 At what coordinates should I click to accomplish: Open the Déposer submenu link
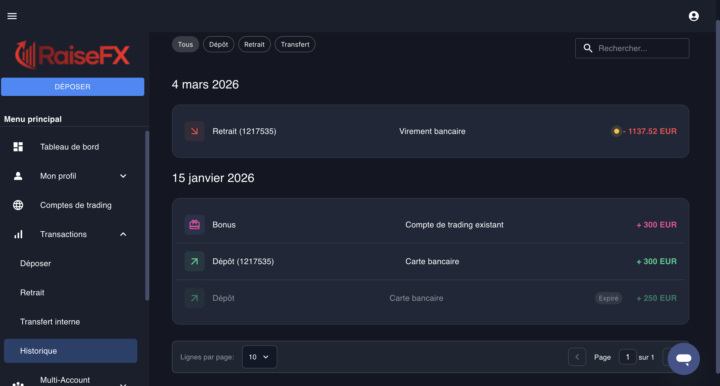pos(35,263)
